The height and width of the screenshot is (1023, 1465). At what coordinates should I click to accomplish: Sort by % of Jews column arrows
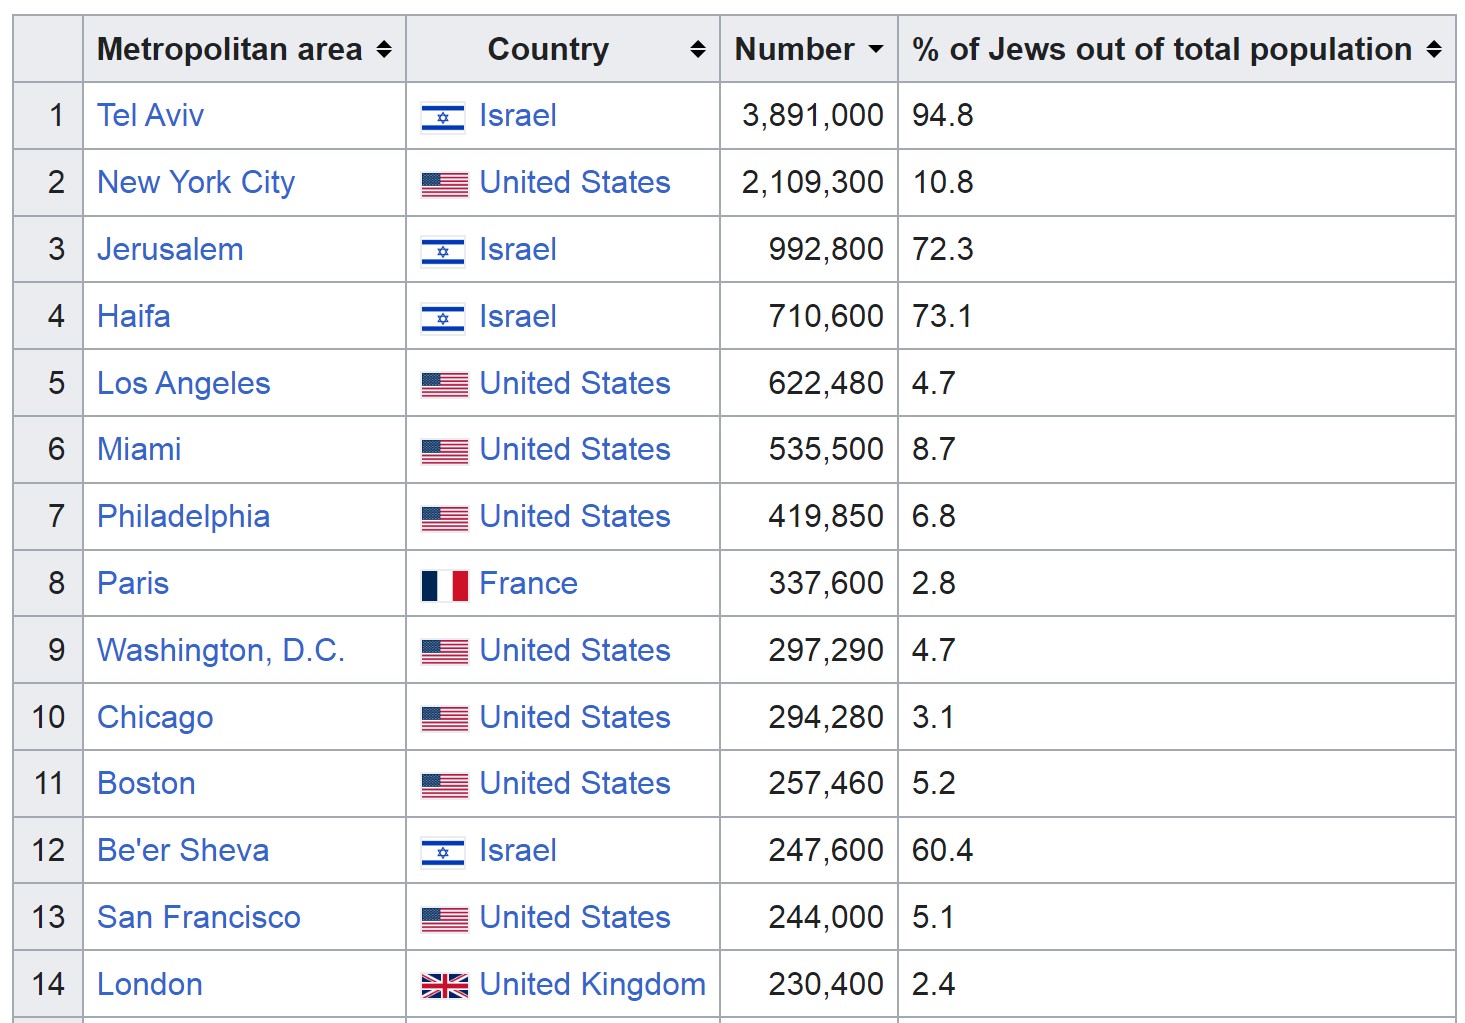click(1434, 49)
